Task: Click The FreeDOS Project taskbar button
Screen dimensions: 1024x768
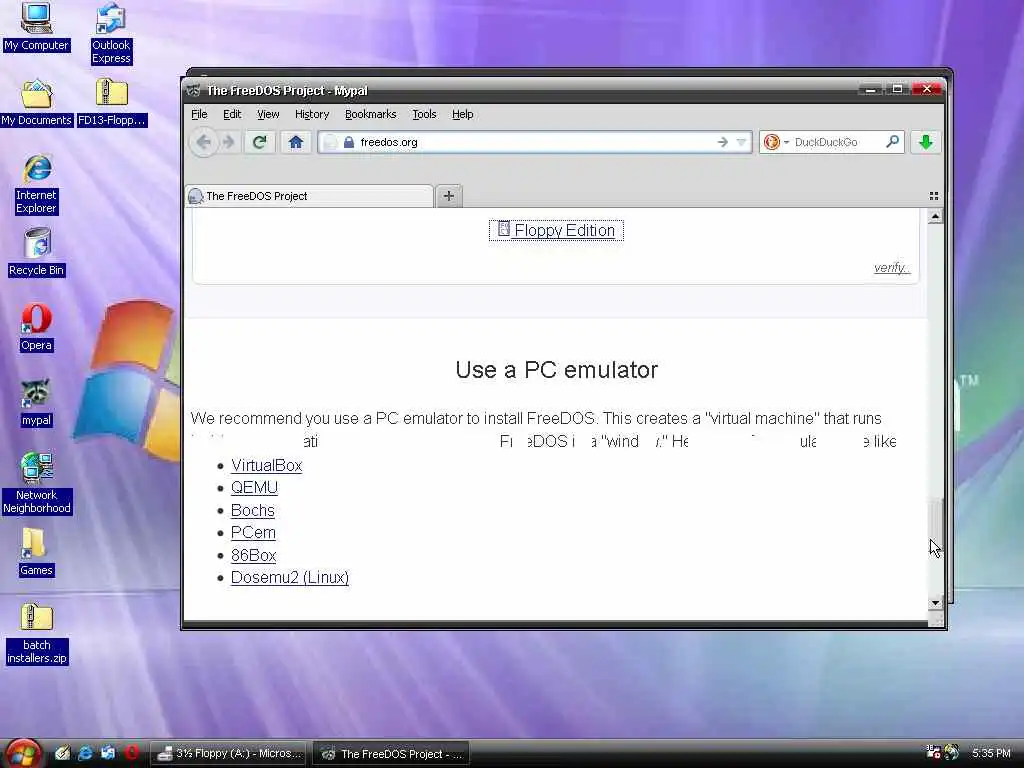Action: coord(391,754)
